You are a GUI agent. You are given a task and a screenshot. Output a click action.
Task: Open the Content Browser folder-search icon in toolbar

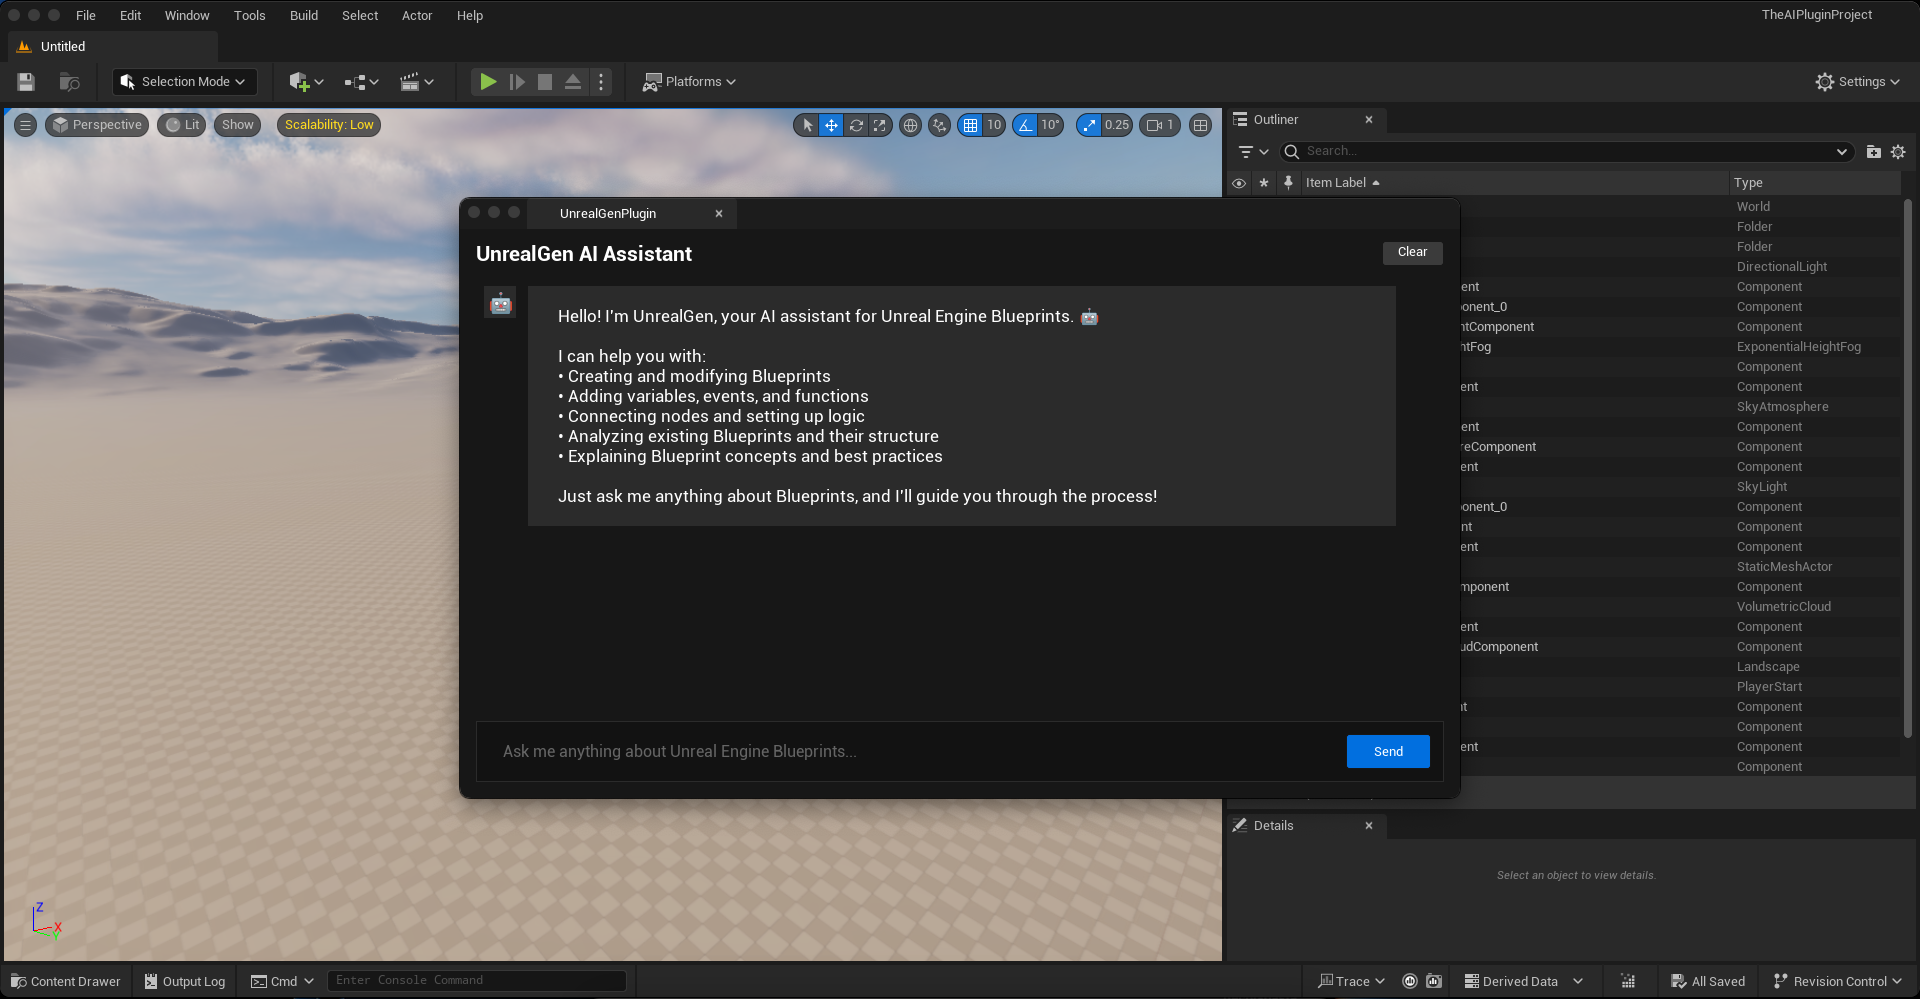coord(69,82)
